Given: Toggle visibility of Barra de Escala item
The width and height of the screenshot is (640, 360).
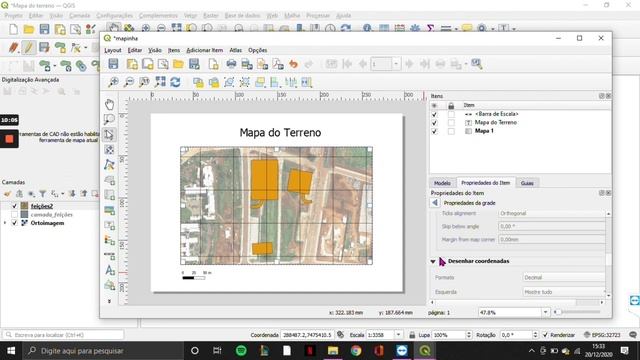Looking at the screenshot, I should pyautogui.click(x=434, y=114).
